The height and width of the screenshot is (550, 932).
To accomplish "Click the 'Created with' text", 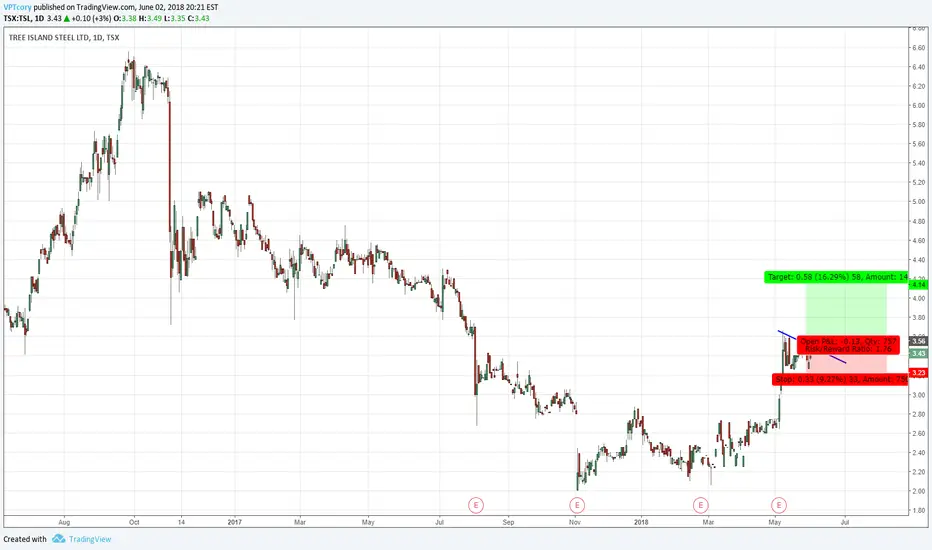I will click(25, 539).
